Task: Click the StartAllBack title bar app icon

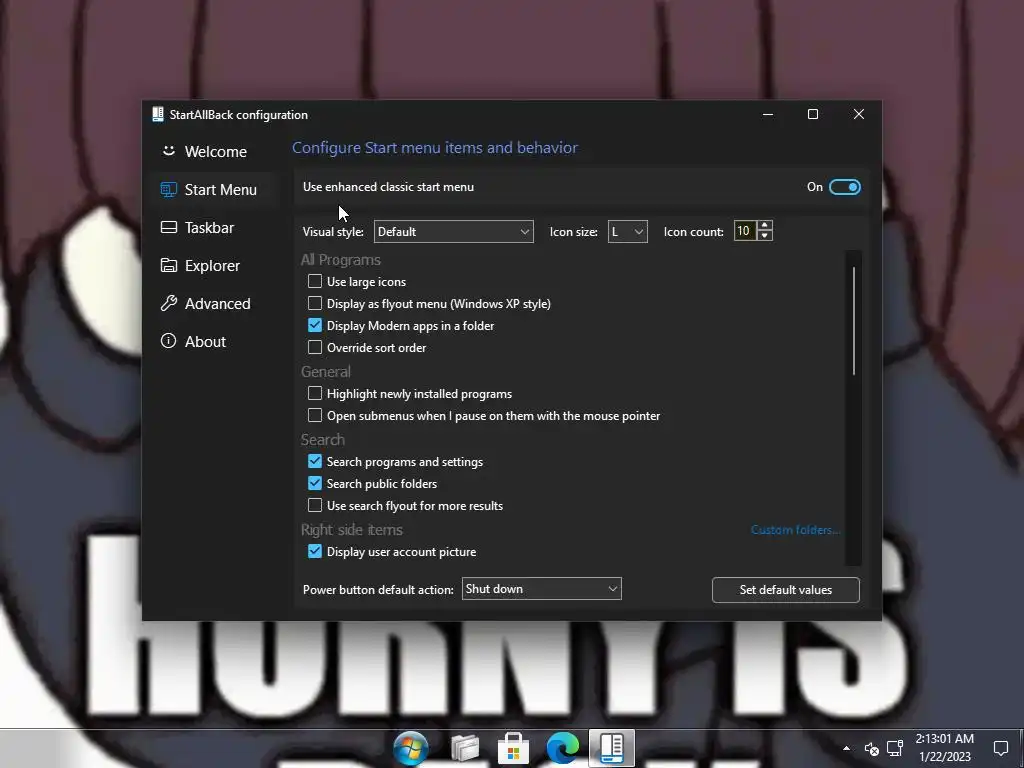Action: click(157, 114)
